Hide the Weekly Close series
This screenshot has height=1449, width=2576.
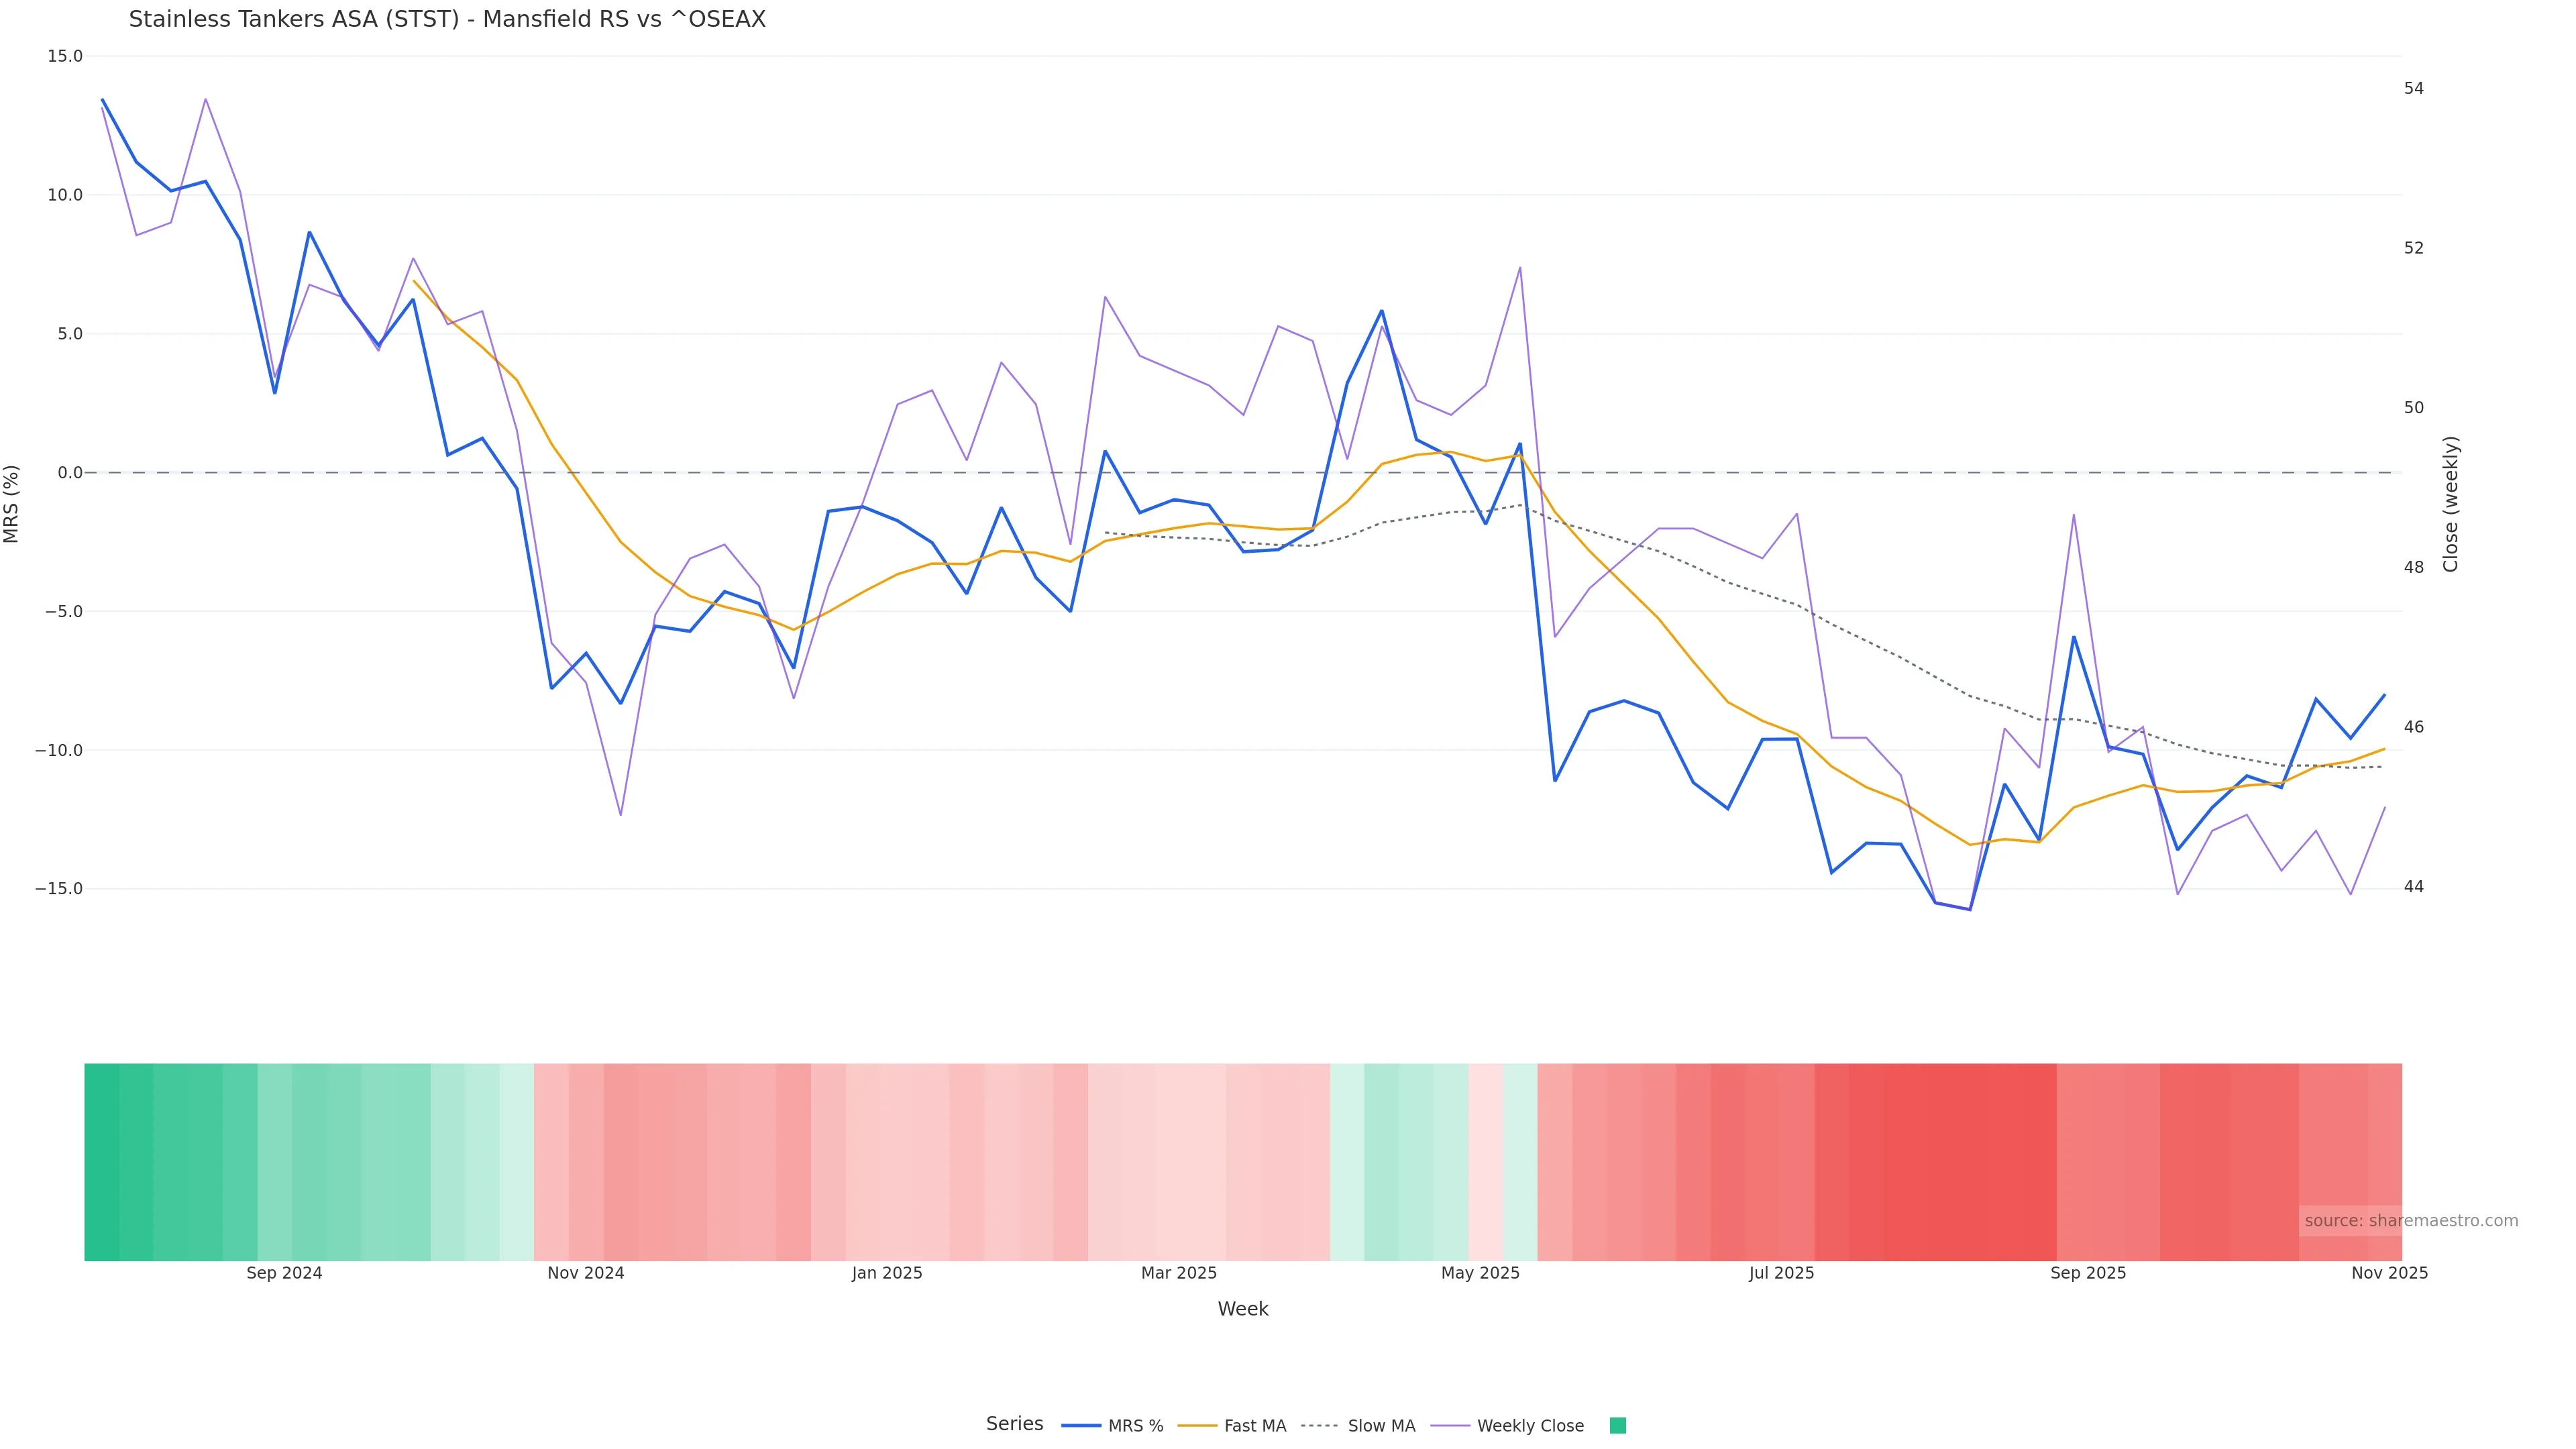point(1508,1426)
